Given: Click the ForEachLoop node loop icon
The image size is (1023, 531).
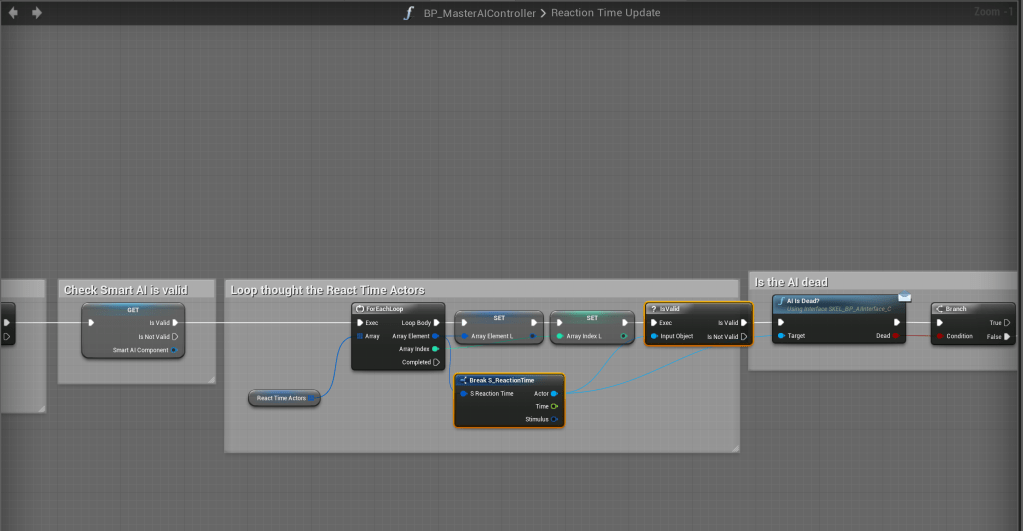Looking at the screenshot, I should click(359, 309).
